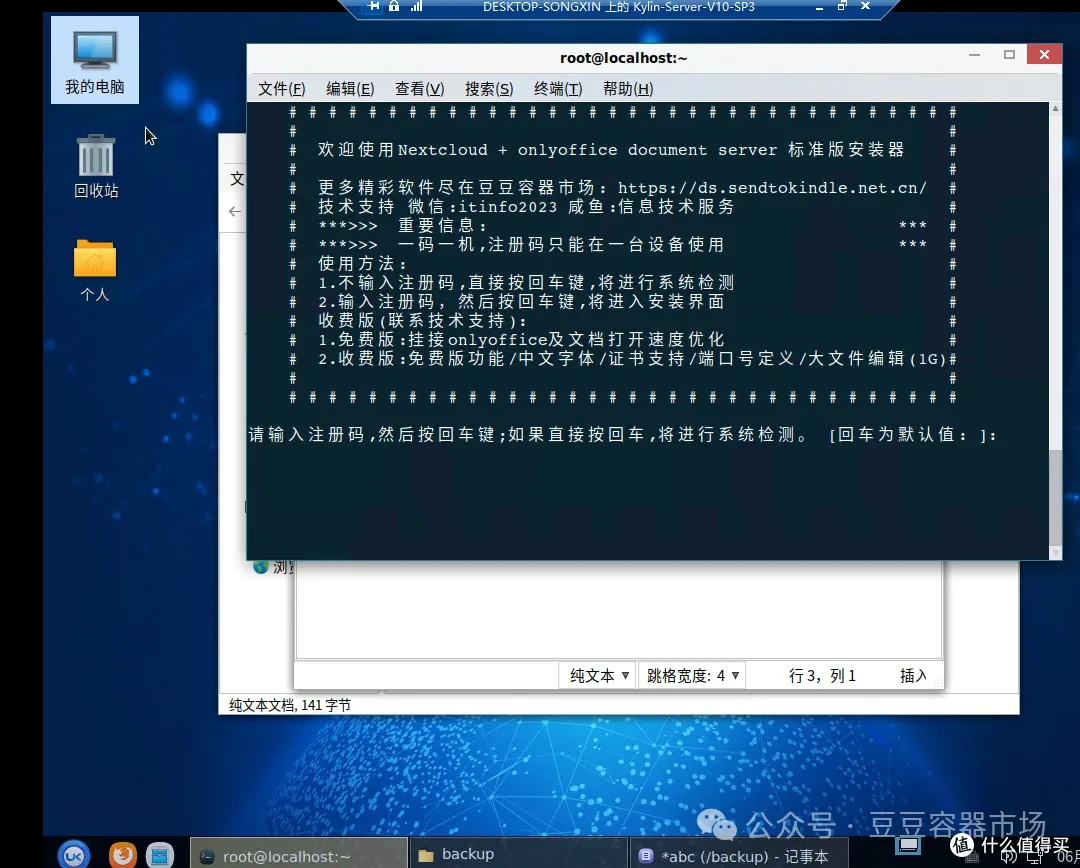The height and width of the screenshot is (868, 1080).
Task: Open the 文件(F) terminal menu
Action: [282, 89]
